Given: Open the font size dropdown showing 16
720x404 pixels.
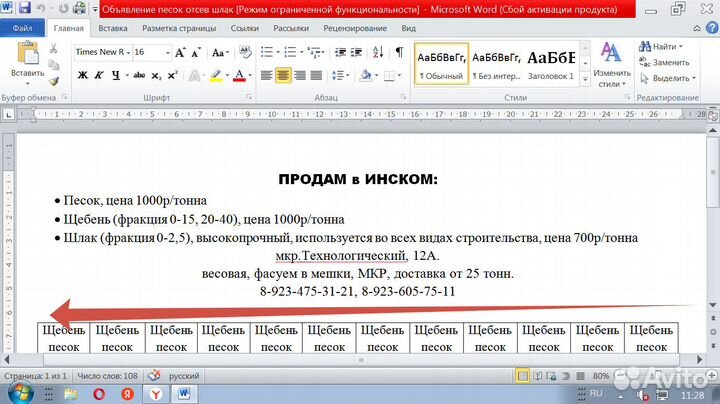Looking at the screenshot, I should click(x=167, y=53).
